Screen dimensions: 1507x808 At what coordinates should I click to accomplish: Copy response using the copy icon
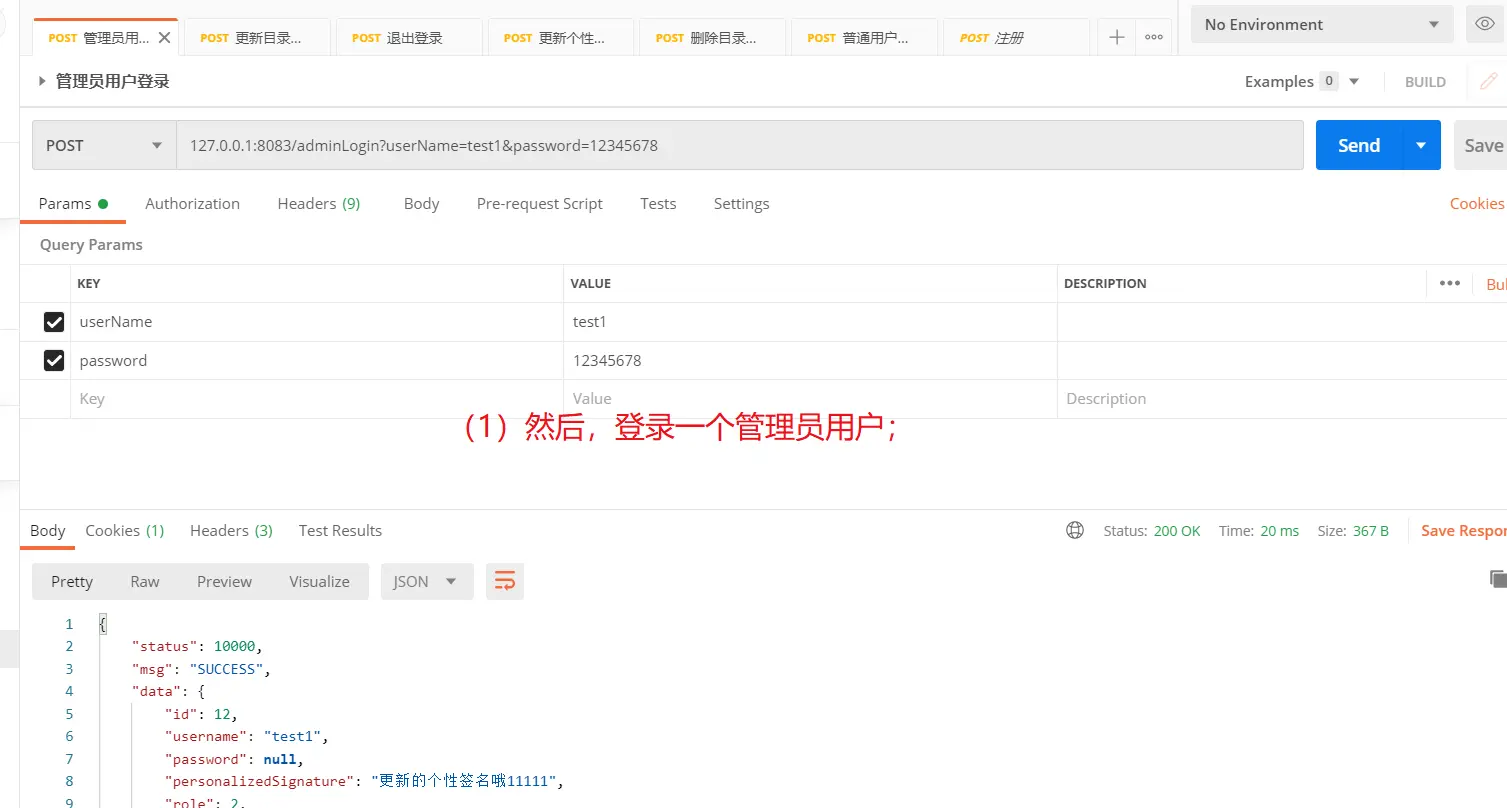(1497, 578)
